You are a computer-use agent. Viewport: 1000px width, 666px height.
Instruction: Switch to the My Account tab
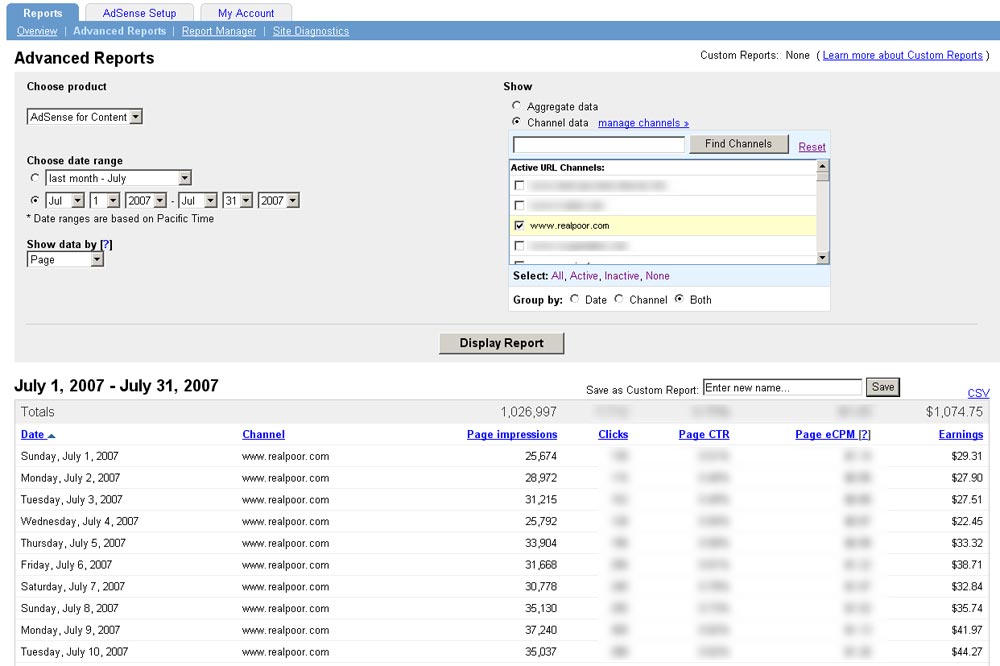(x=246, y=13)
